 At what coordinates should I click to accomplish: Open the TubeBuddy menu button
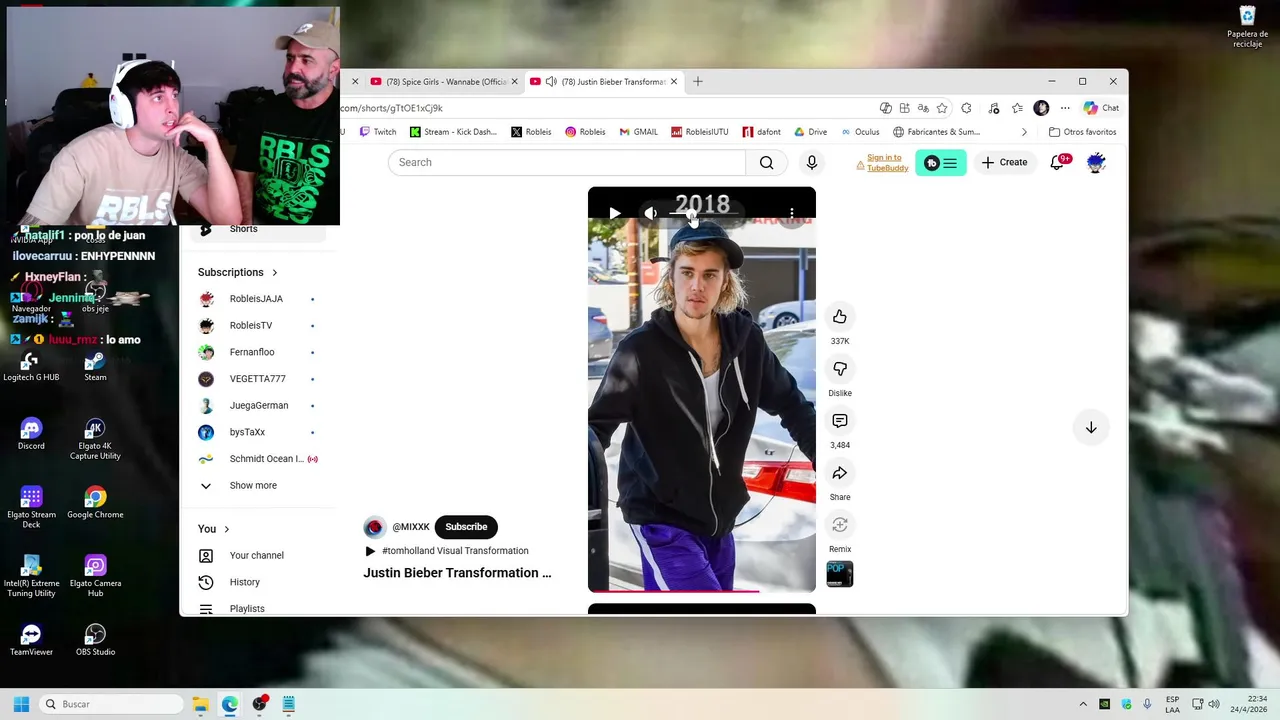tap(941, 163)
